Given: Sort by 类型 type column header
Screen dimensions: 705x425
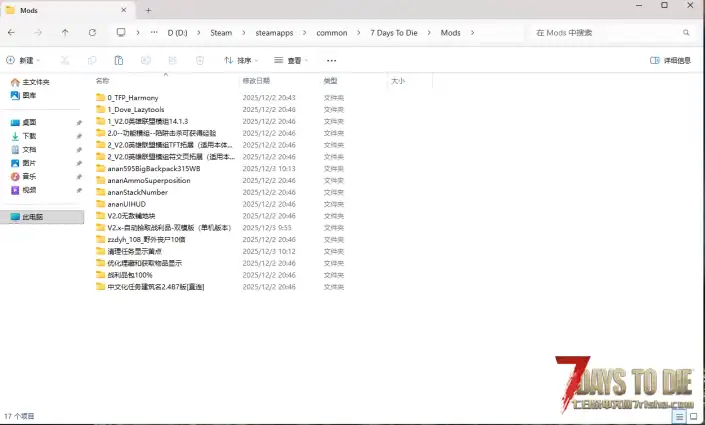Looking at the screenshot, I should coord(330,81).
